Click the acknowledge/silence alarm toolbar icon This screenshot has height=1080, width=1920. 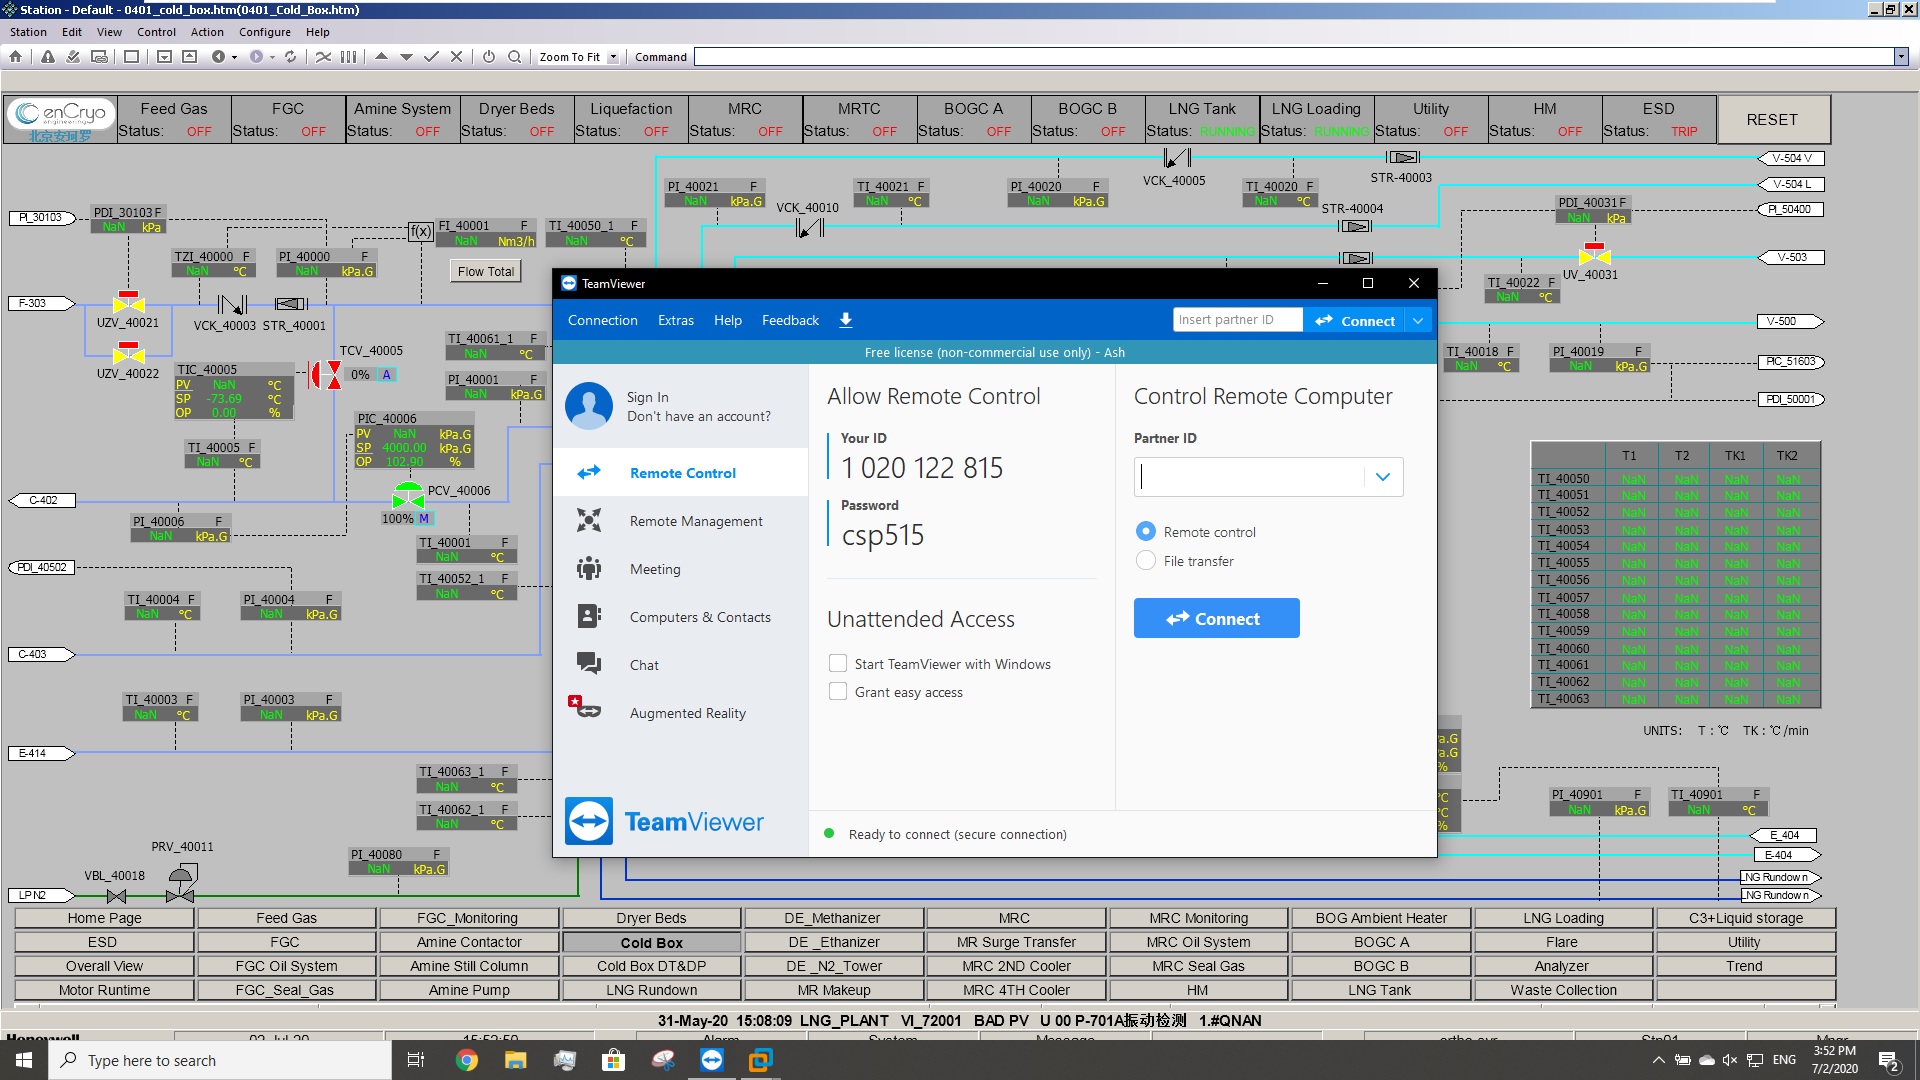[73, 57]
